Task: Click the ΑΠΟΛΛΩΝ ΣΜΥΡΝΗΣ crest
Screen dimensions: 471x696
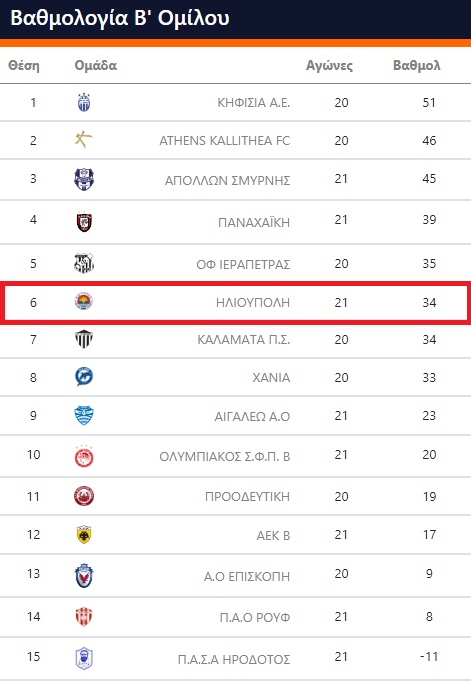Action: (84, 179)
